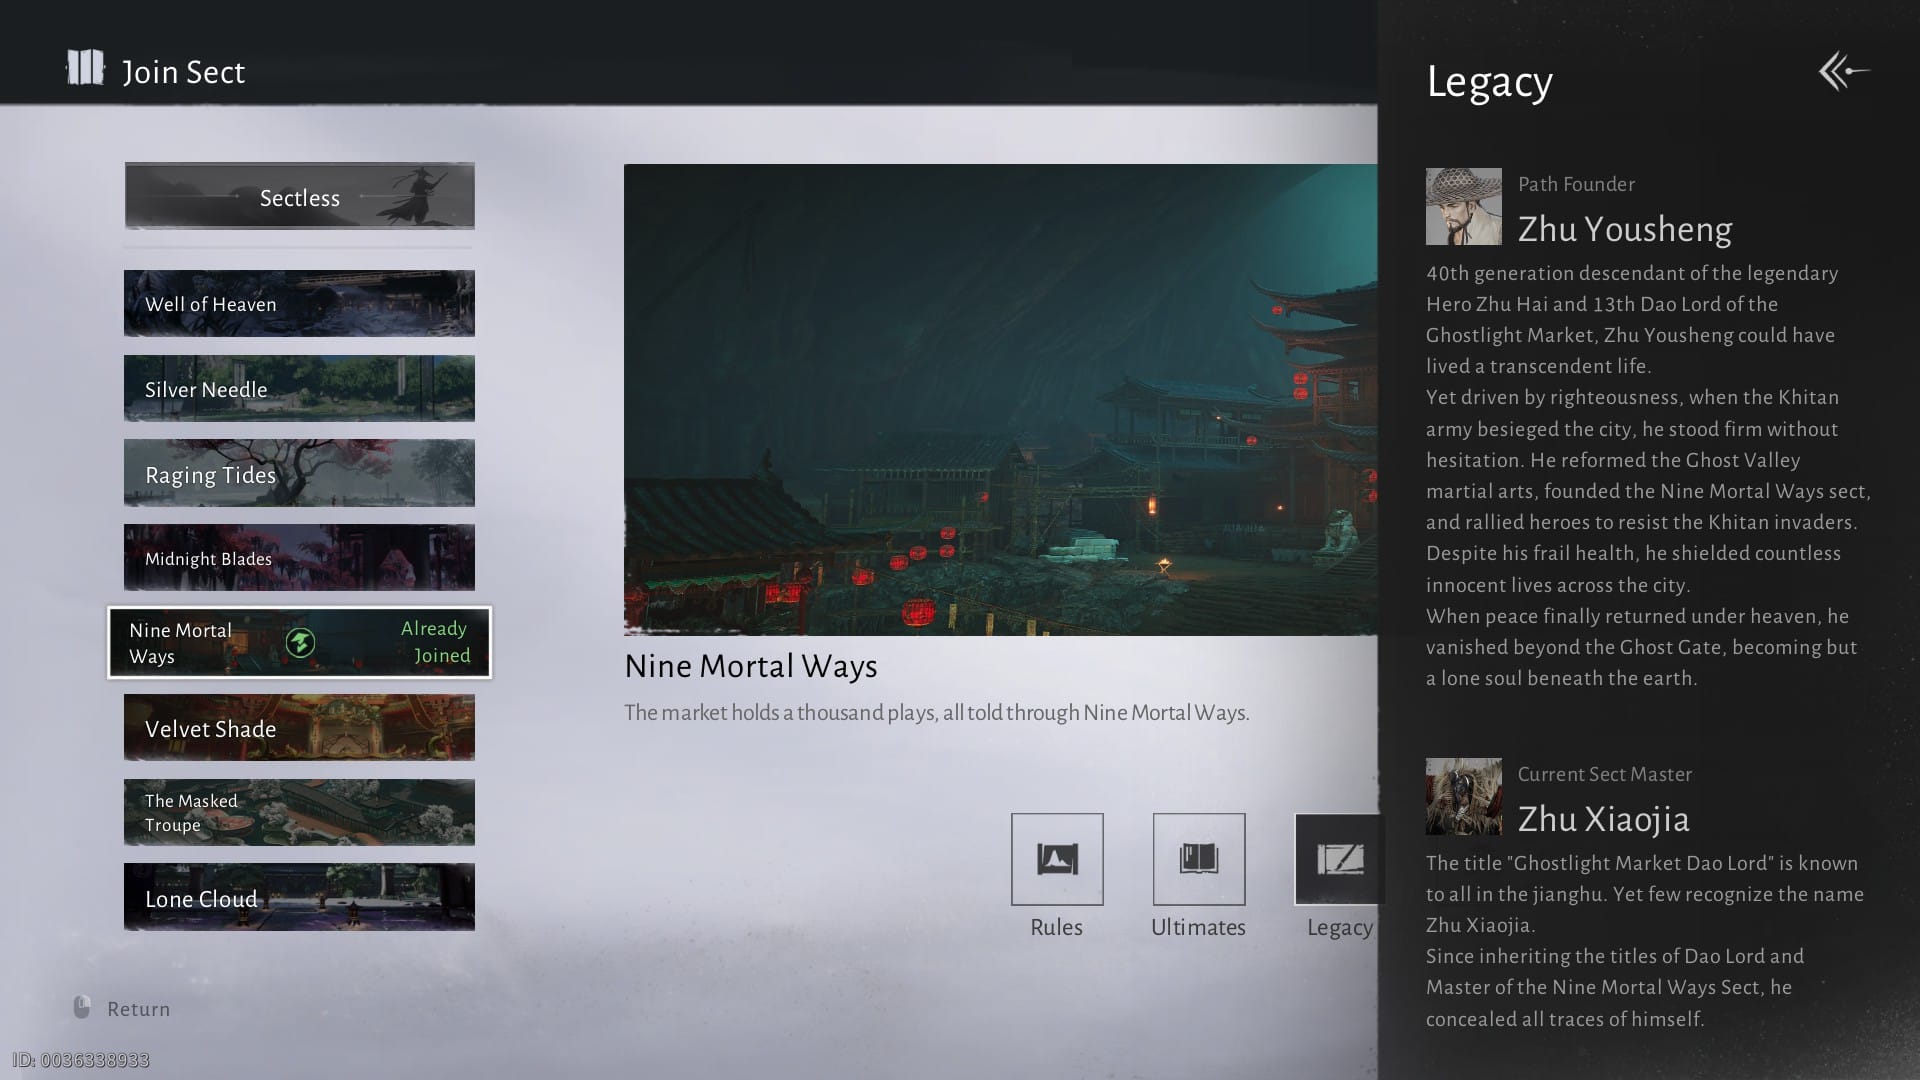Click the green Nine Mortal Ways emblem
Viewport: 1920px width, 1080px height.
[x=300, y=643]
